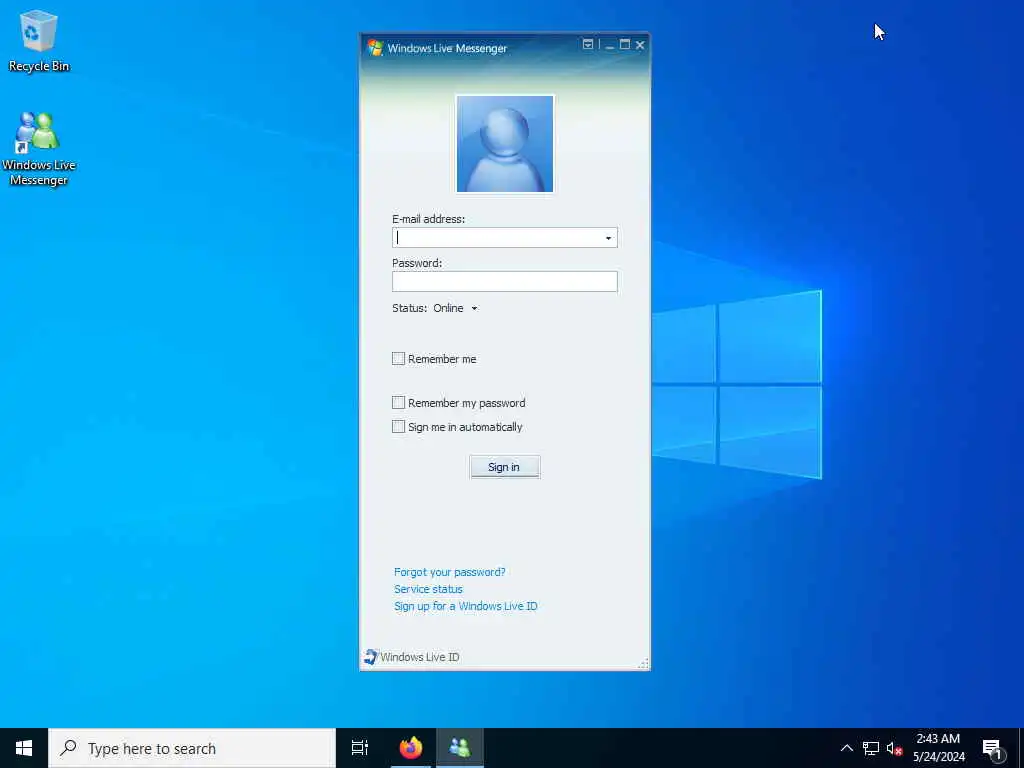Open the Windows Start menu
This screenshot has width=1024, height=768.
click(24, 748)
